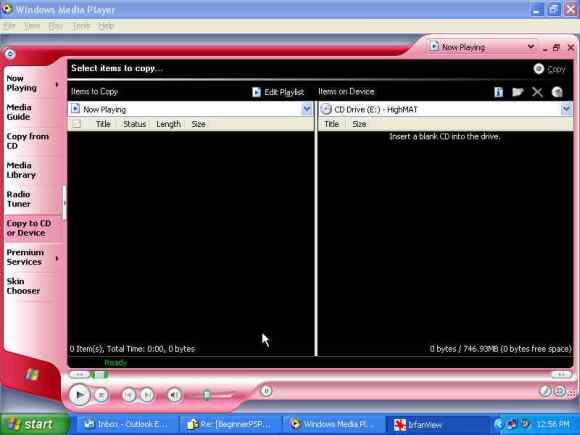This screenshot has width=580, height=435.
Task: Click the rewind button on seek bar
Action: [x=79, y=375]
